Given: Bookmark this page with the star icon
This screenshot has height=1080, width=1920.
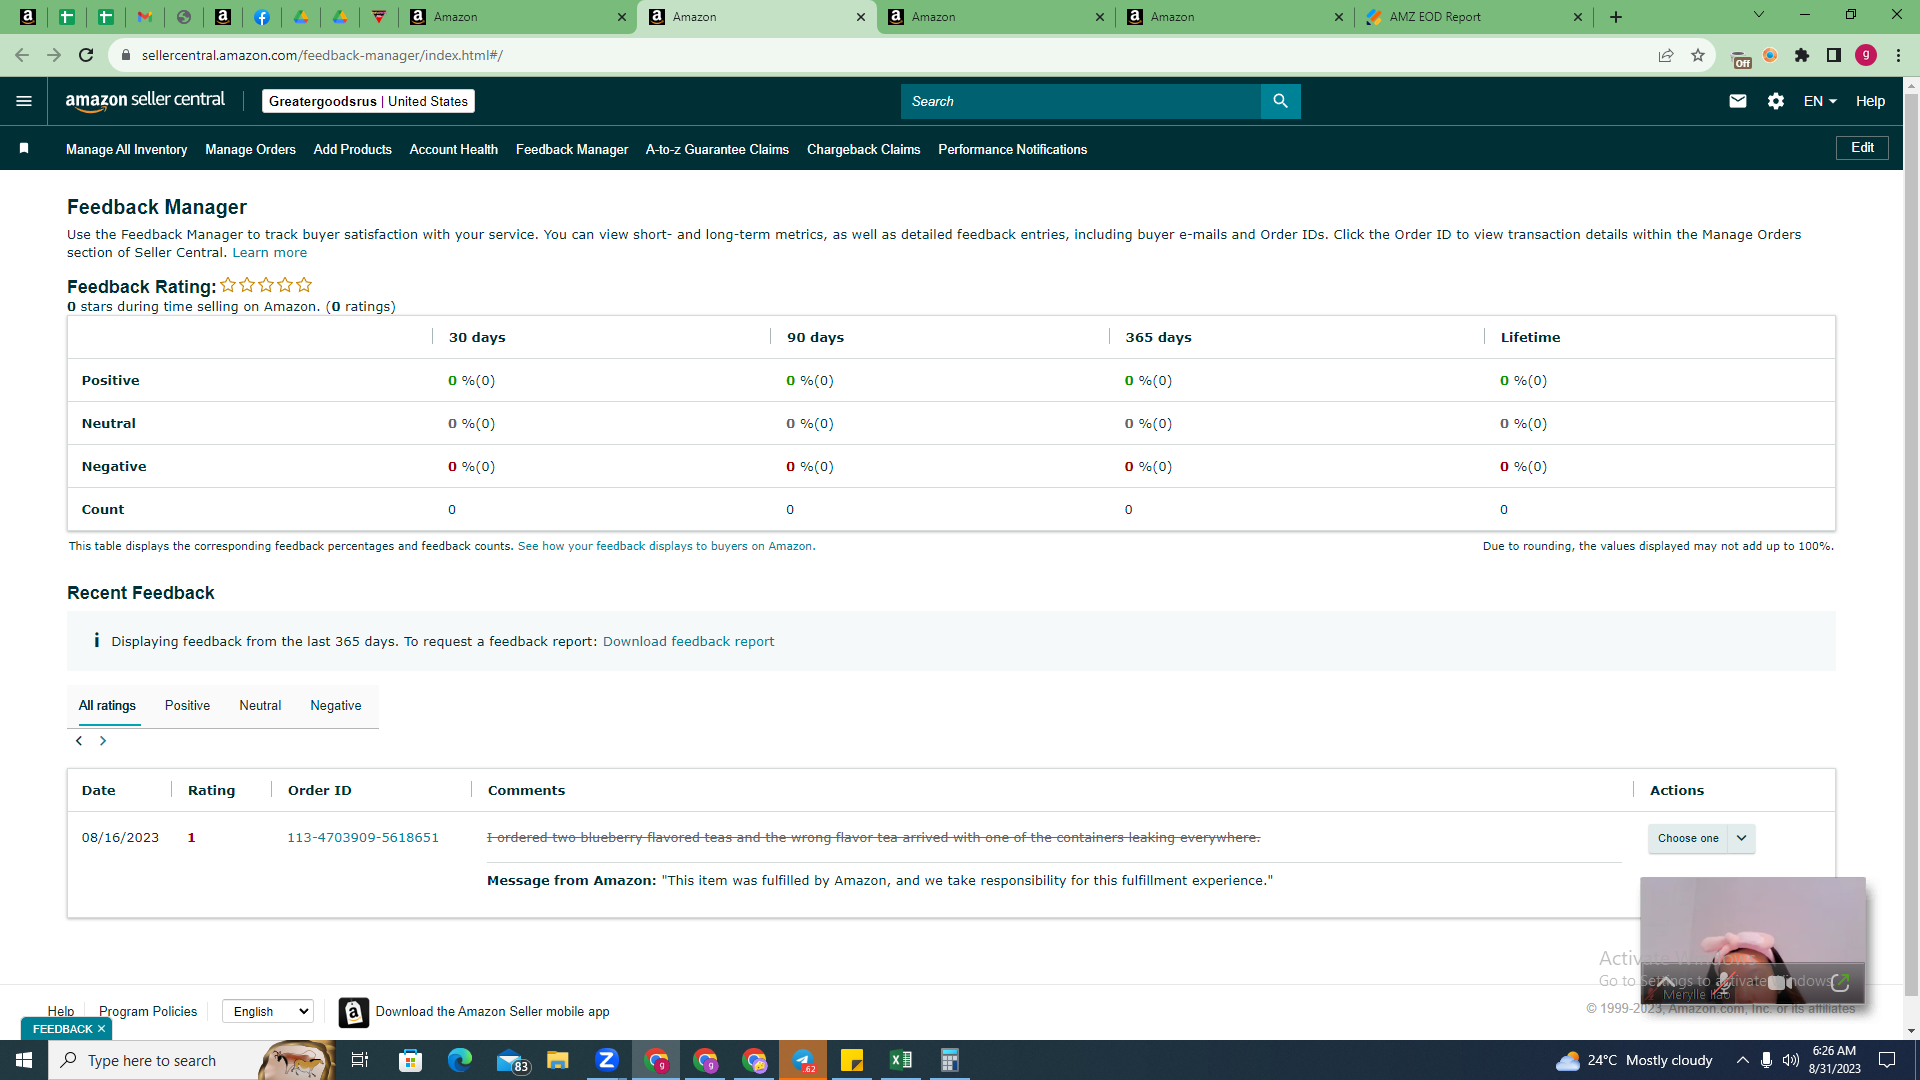Looking at the screenshot, I should point(1698,55).
